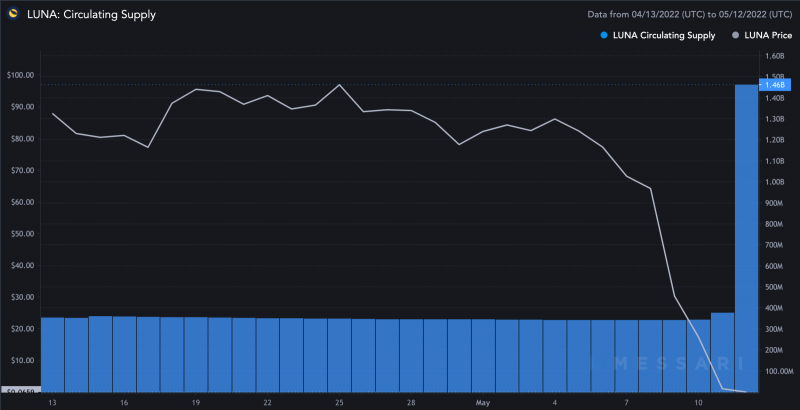Click the $50.00 label on the price axis
The image size is (800, 410).
click(20, 234)
